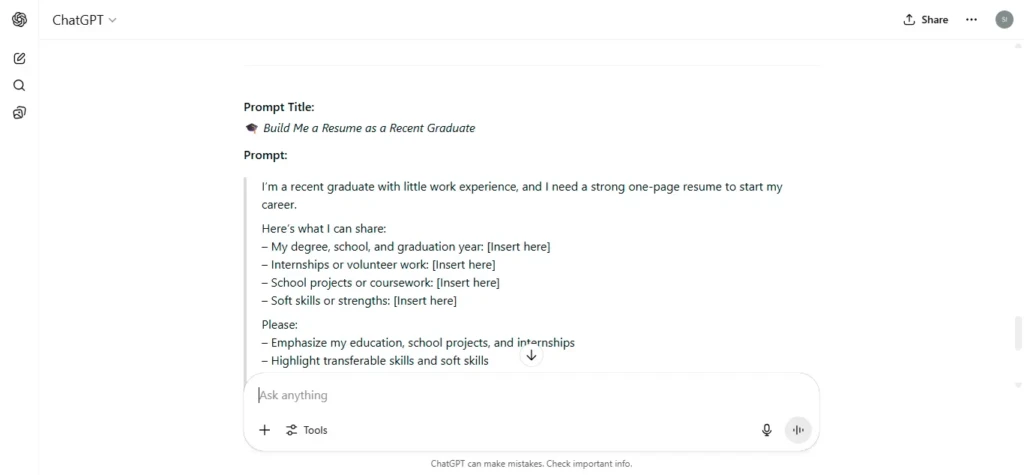Viewport: 1024px width, 475px height.
Task: Share this conversation via Share button
Action: (x=925, y=20)
